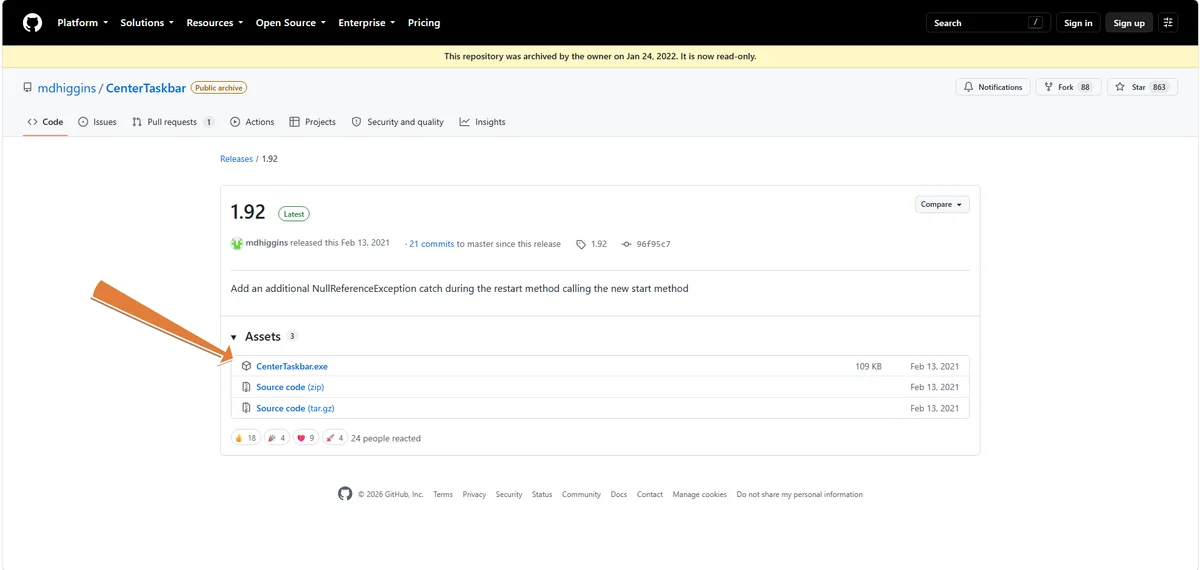Focus the Search field in header
The width and height of the screenshot is (1200, 570).
click(988, 22)
